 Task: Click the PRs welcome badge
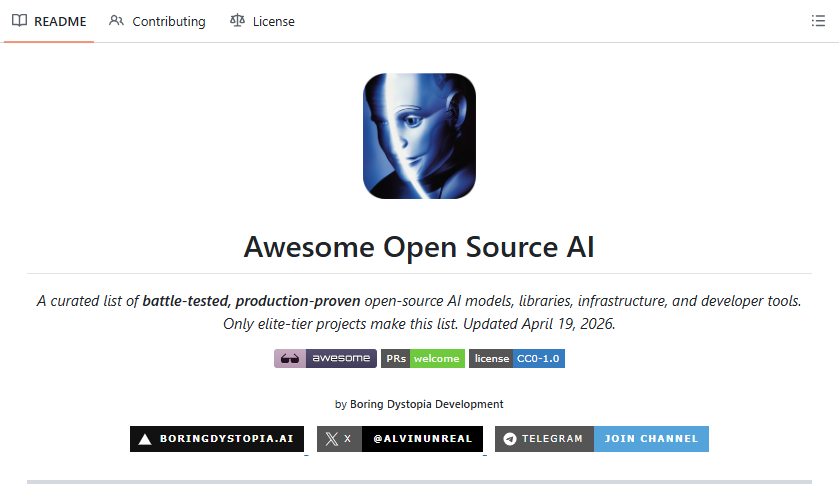coord(423,359)
